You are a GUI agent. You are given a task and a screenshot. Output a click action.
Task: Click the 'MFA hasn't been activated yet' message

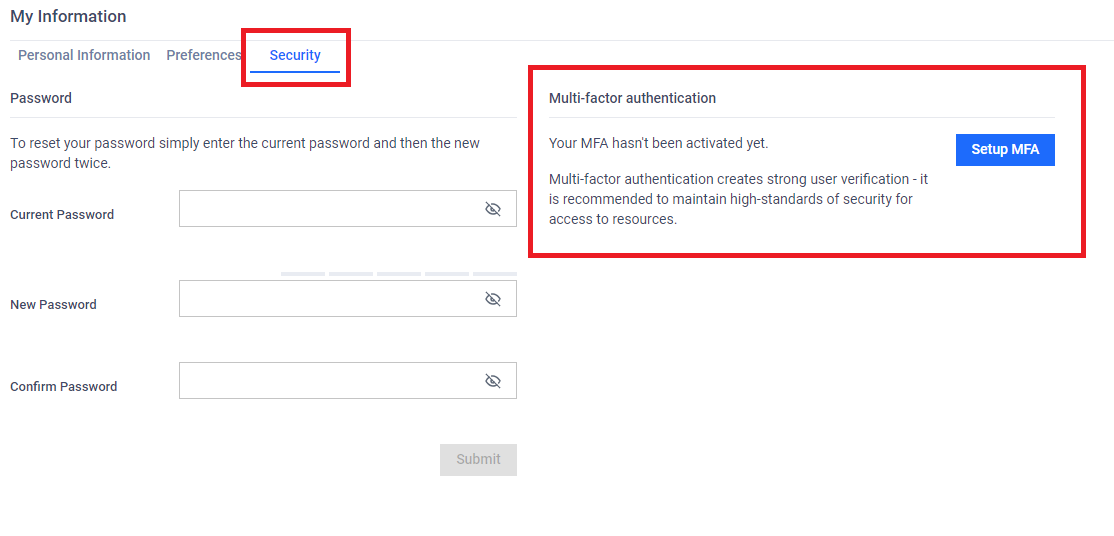(659, 143)
